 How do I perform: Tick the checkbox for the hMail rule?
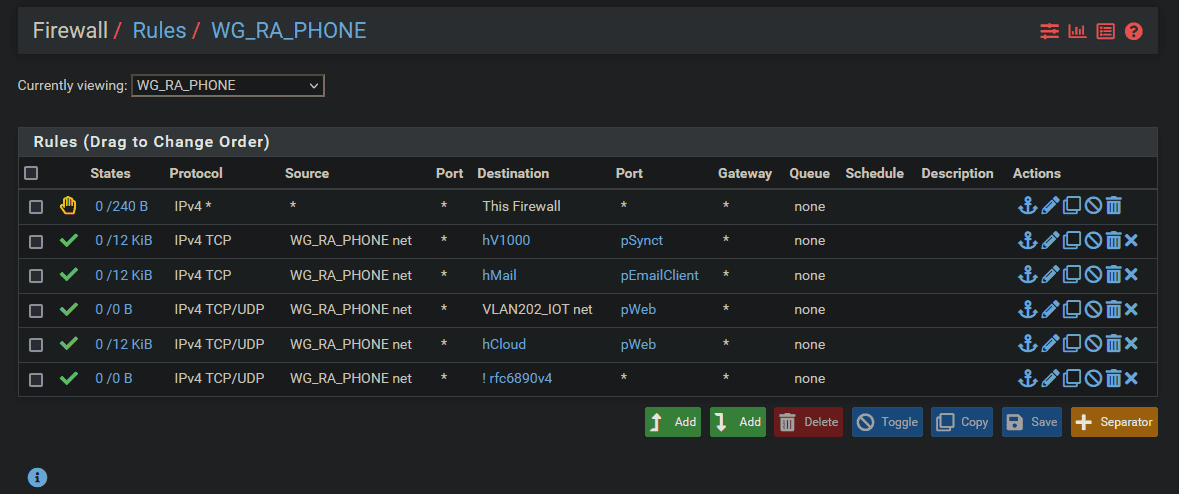click(x=36, y=276)
